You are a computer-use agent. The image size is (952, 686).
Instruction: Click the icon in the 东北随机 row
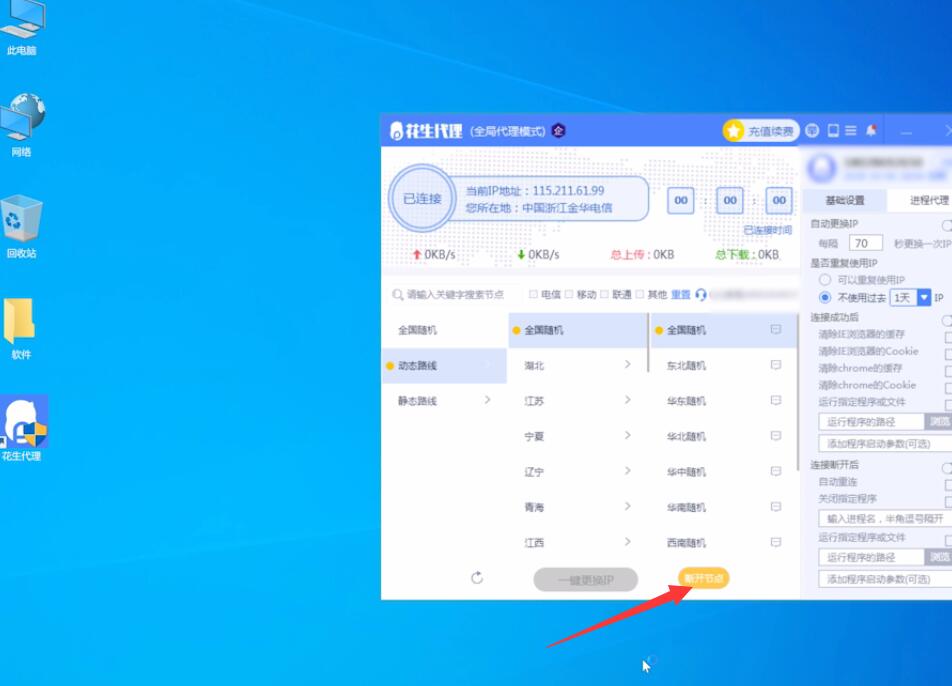pos(775,365)
